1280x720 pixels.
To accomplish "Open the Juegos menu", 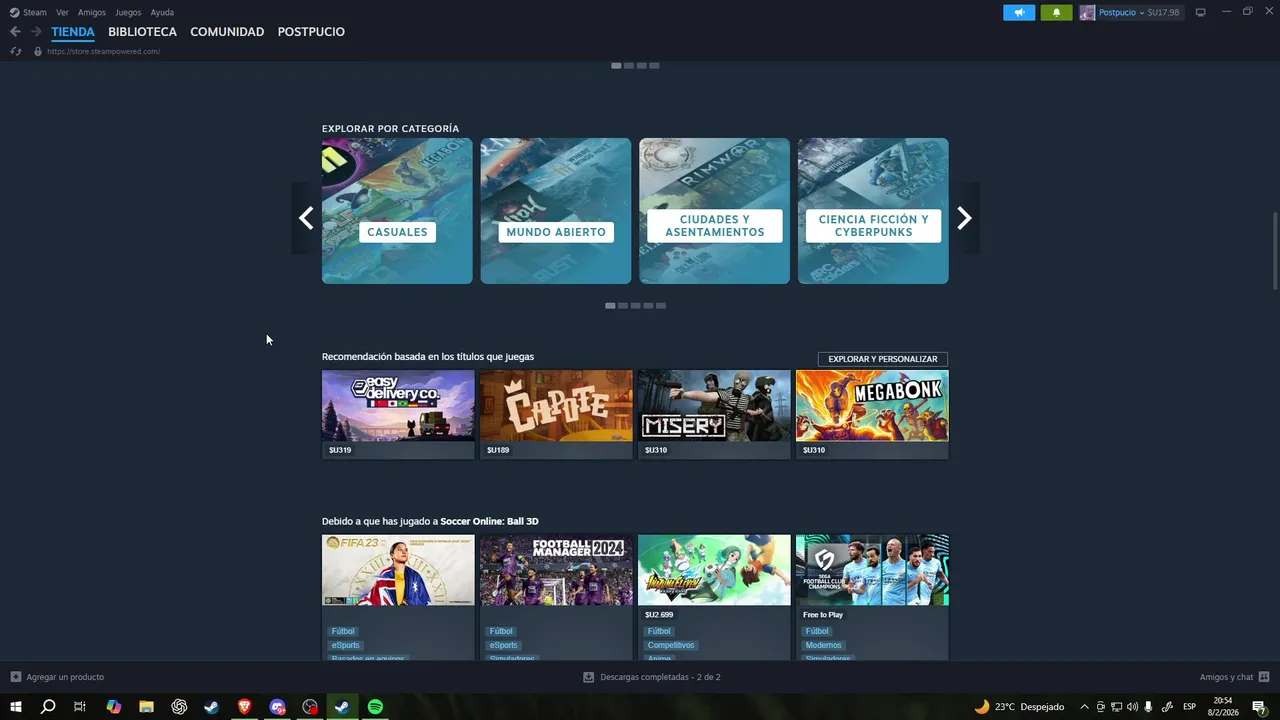I will [x=128, y=12].
